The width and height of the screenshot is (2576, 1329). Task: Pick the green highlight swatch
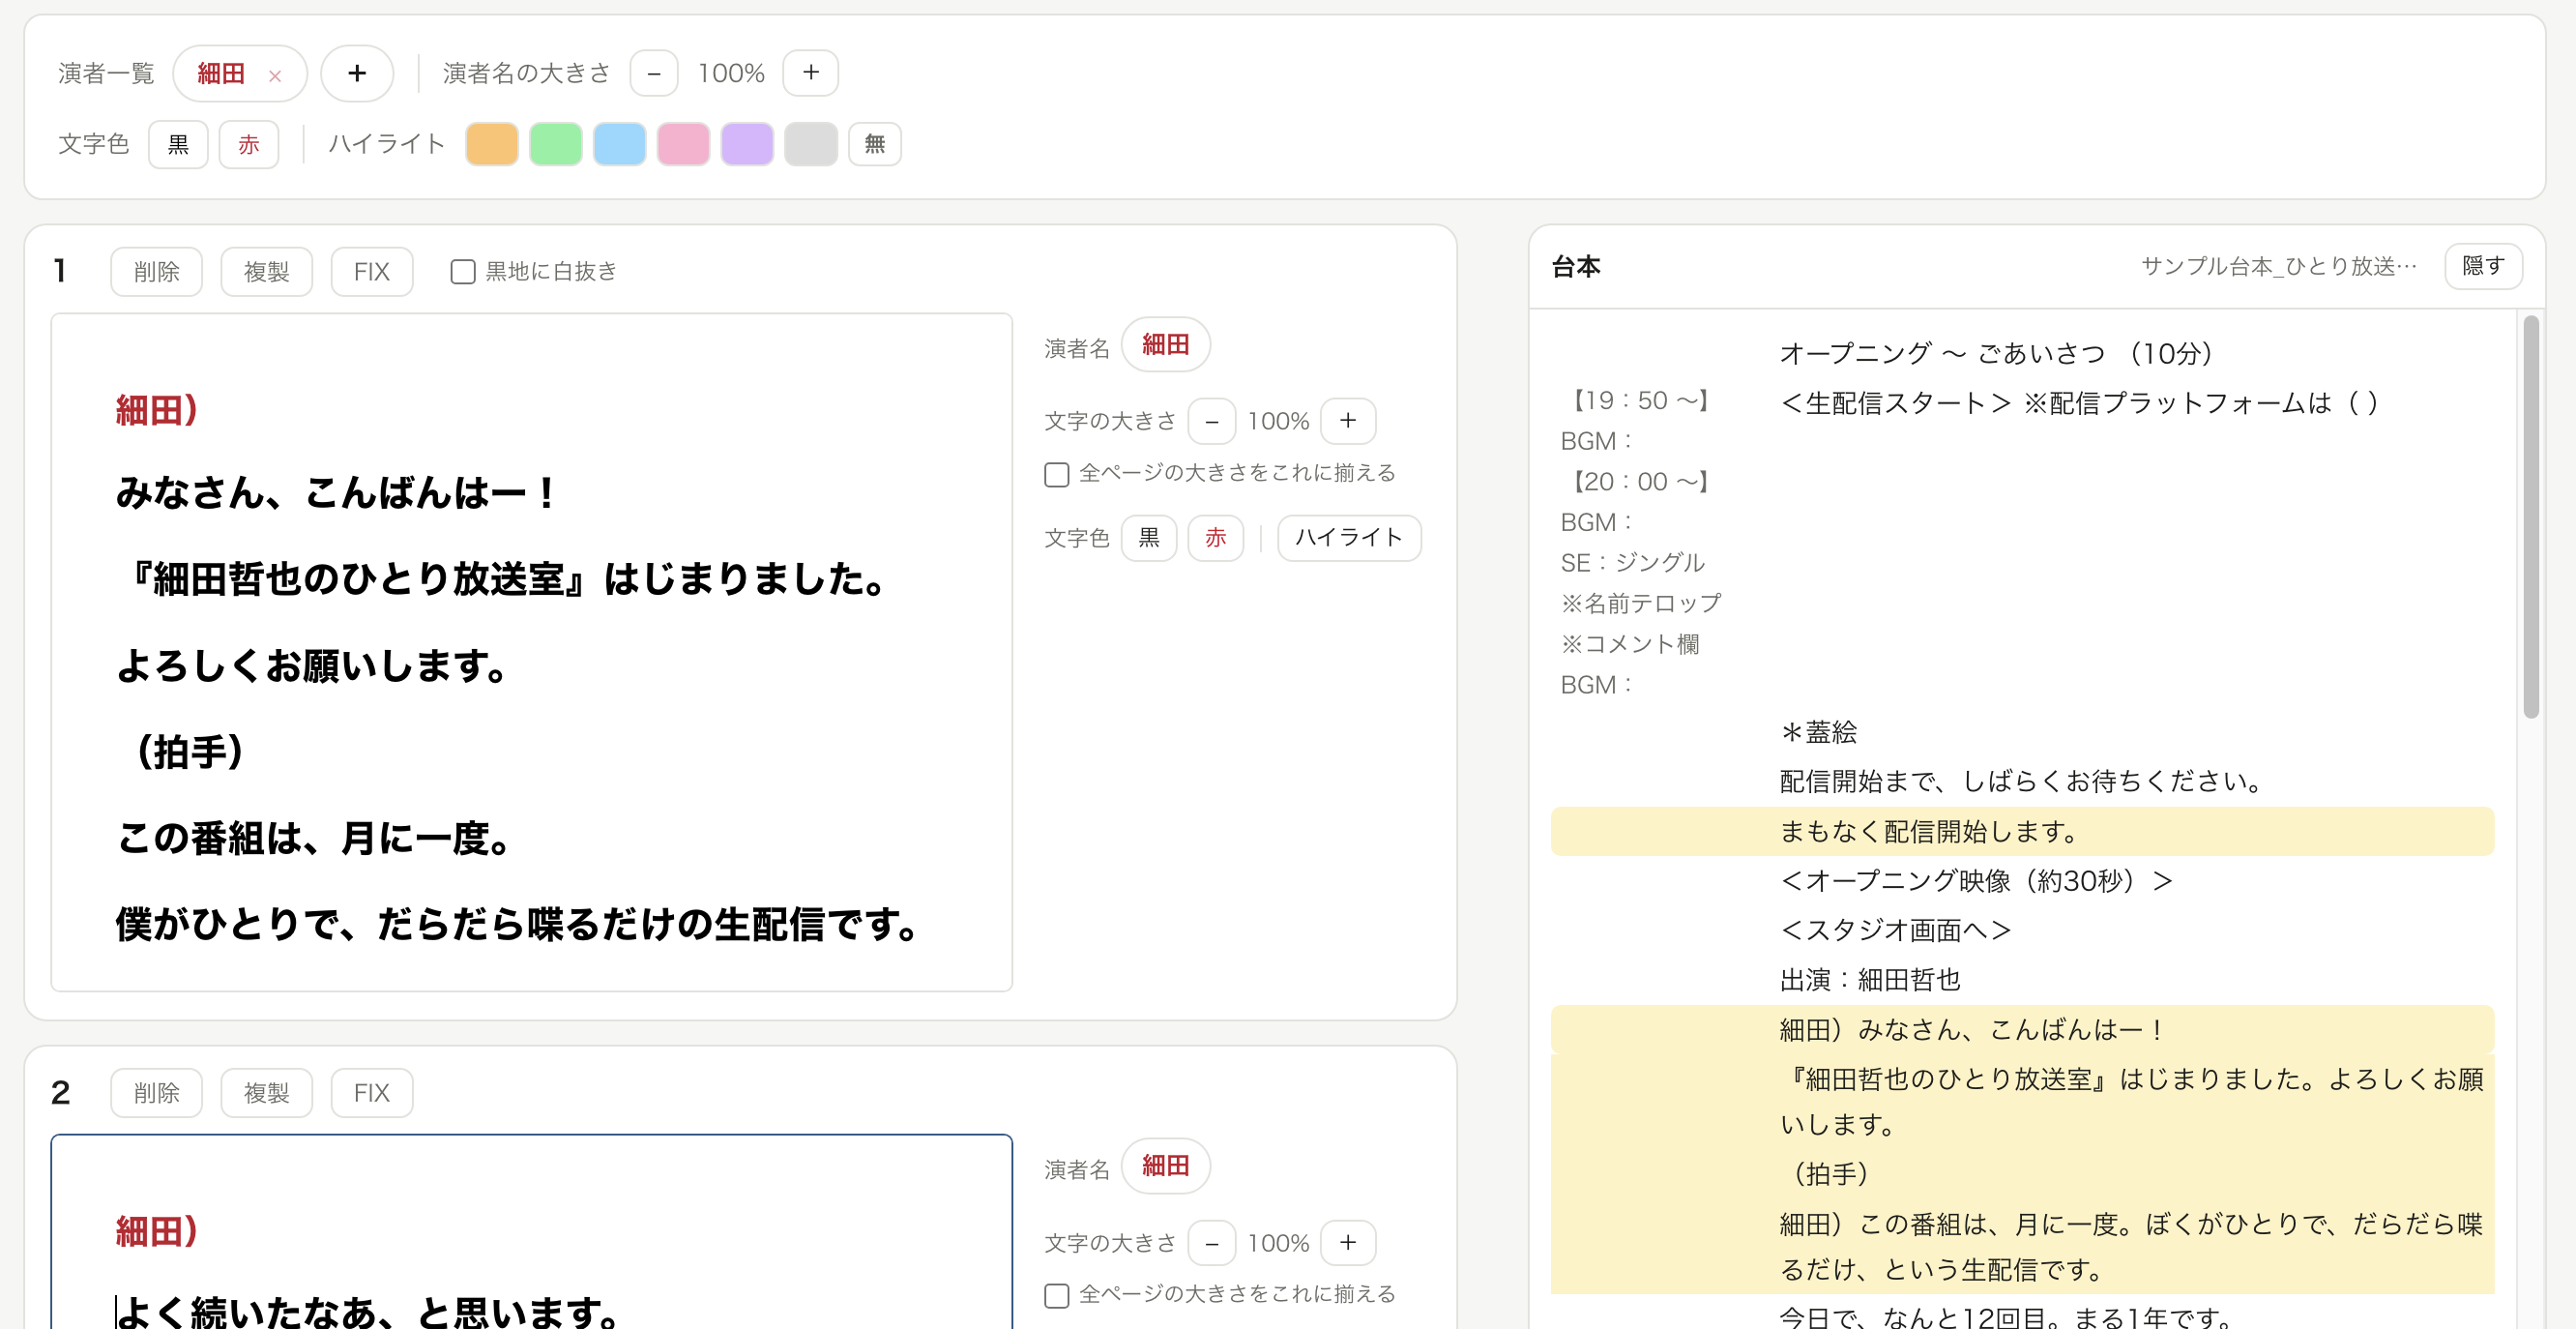556,144
